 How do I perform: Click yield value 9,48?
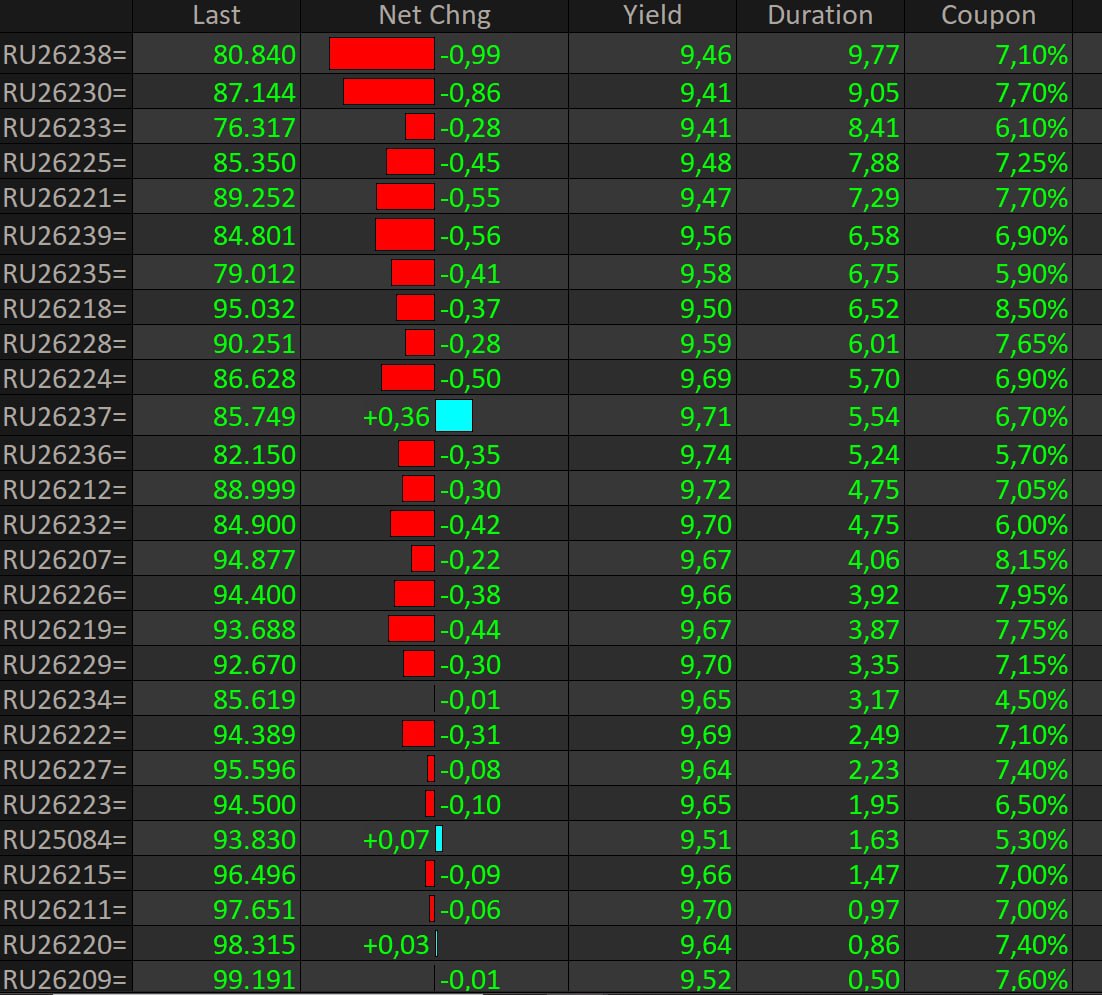point(706,163)
